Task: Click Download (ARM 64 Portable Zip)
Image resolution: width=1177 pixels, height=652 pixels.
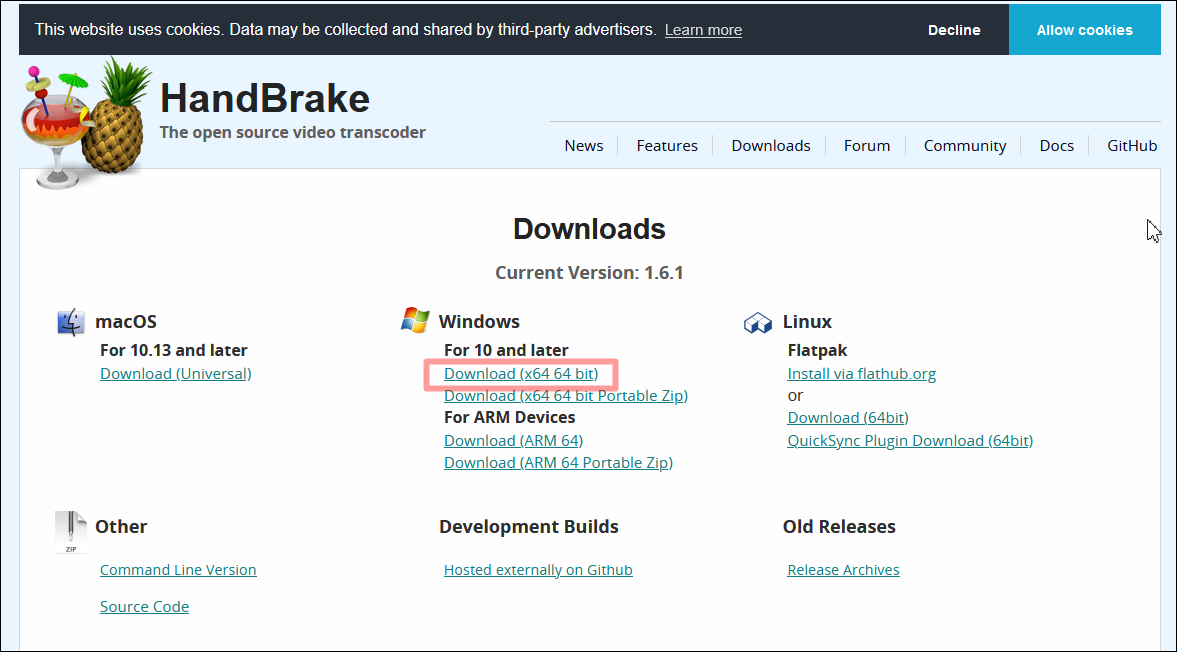Action: (558, 462)
